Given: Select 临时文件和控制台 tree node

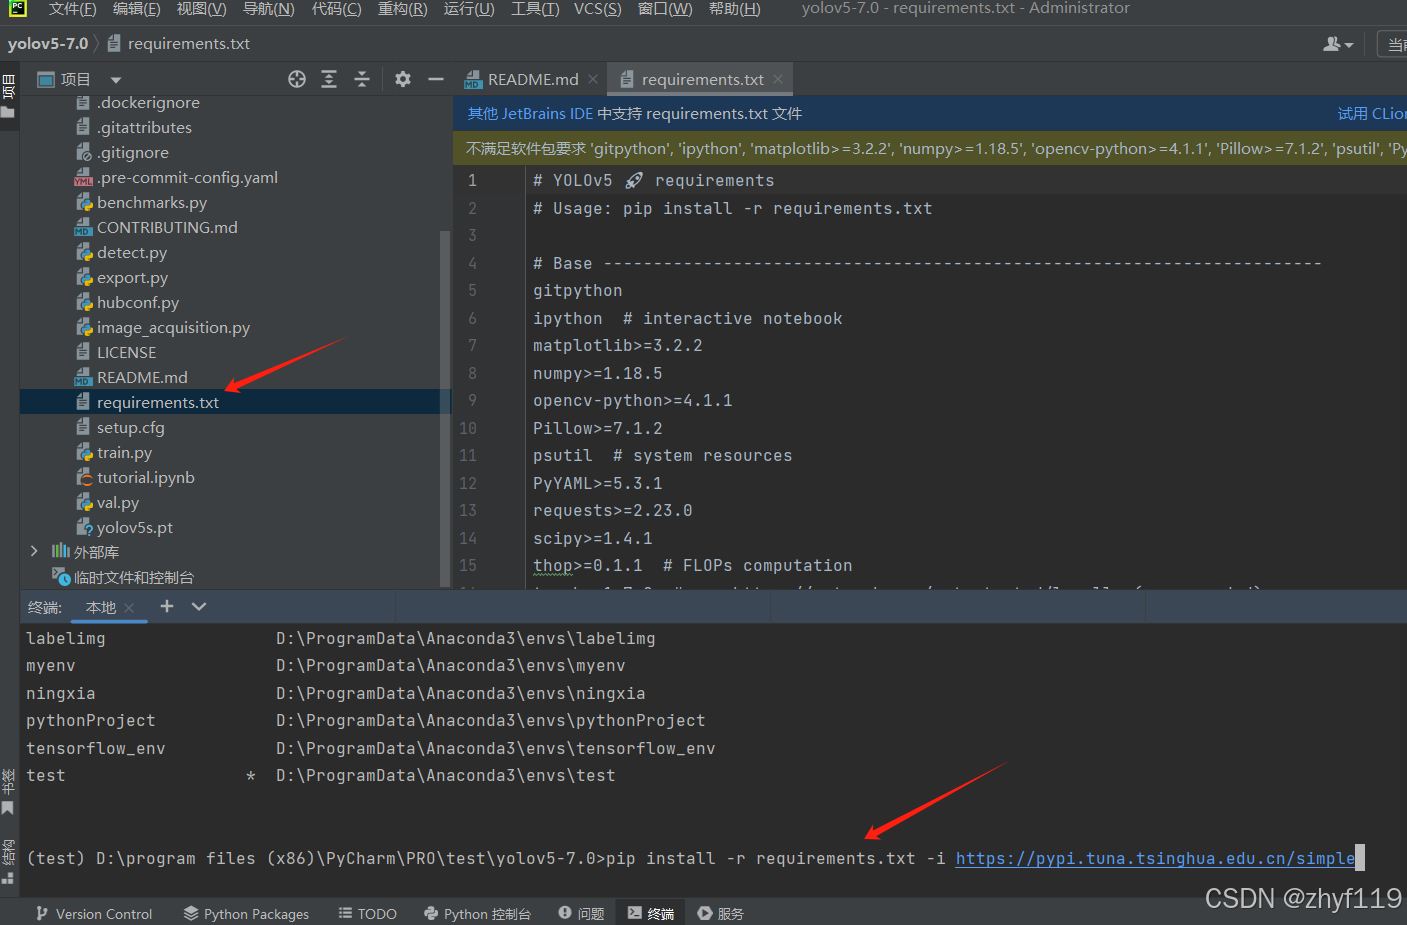Looking at the screenshot, I should (x=134, y=577).
